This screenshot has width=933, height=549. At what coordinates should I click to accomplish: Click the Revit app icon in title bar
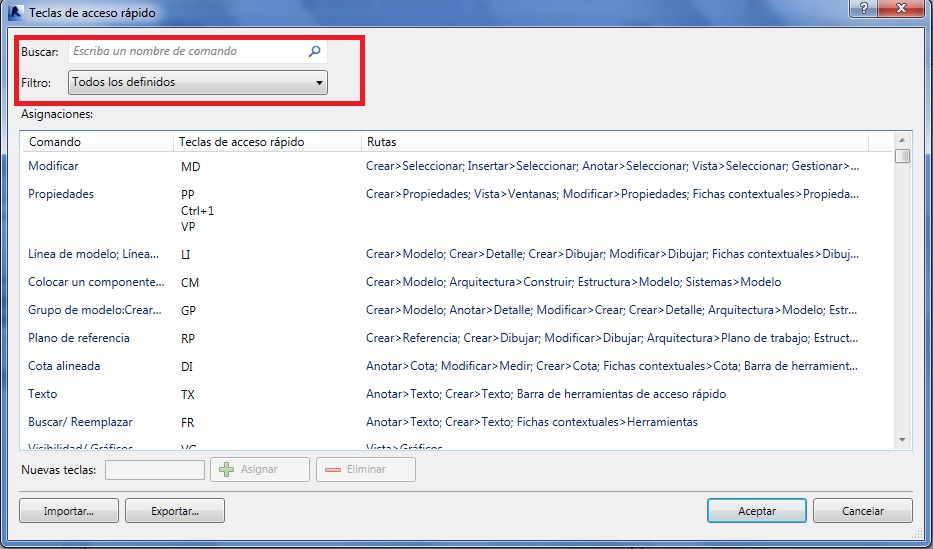tap(14, 12)
